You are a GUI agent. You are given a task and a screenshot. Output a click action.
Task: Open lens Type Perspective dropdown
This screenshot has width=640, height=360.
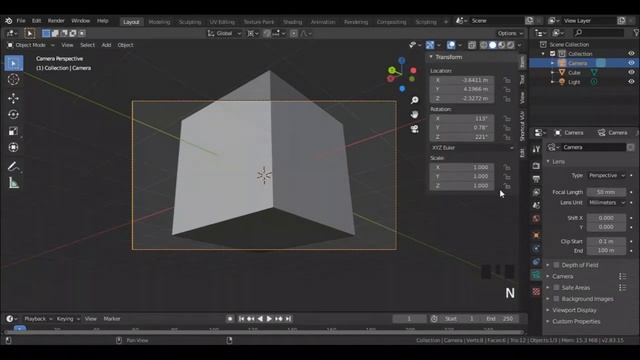[x=607, y=176]
